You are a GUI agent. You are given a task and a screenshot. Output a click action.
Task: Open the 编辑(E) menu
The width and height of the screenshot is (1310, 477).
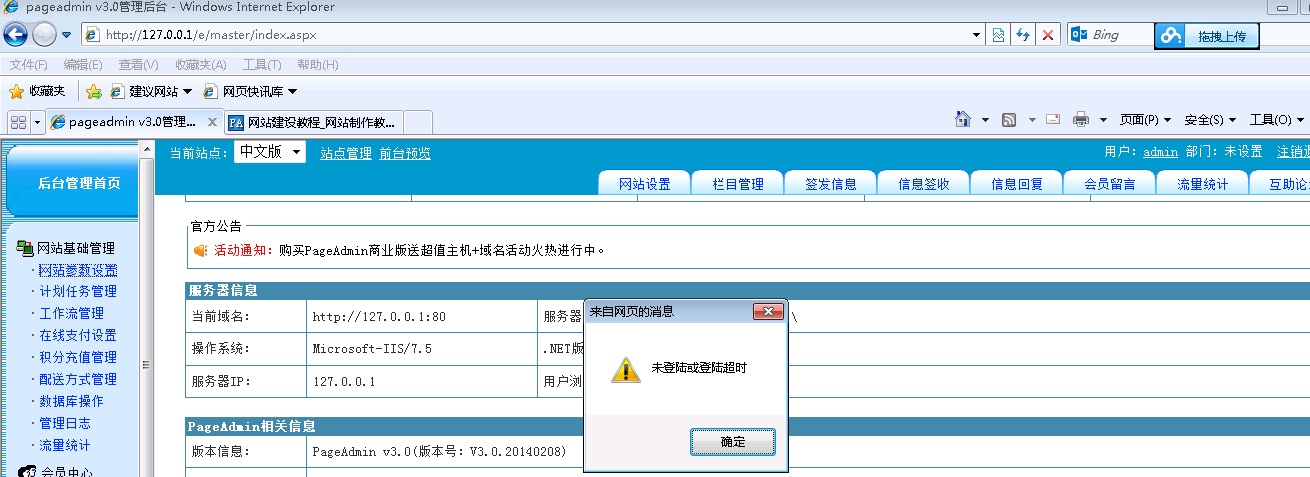[83, 65]
